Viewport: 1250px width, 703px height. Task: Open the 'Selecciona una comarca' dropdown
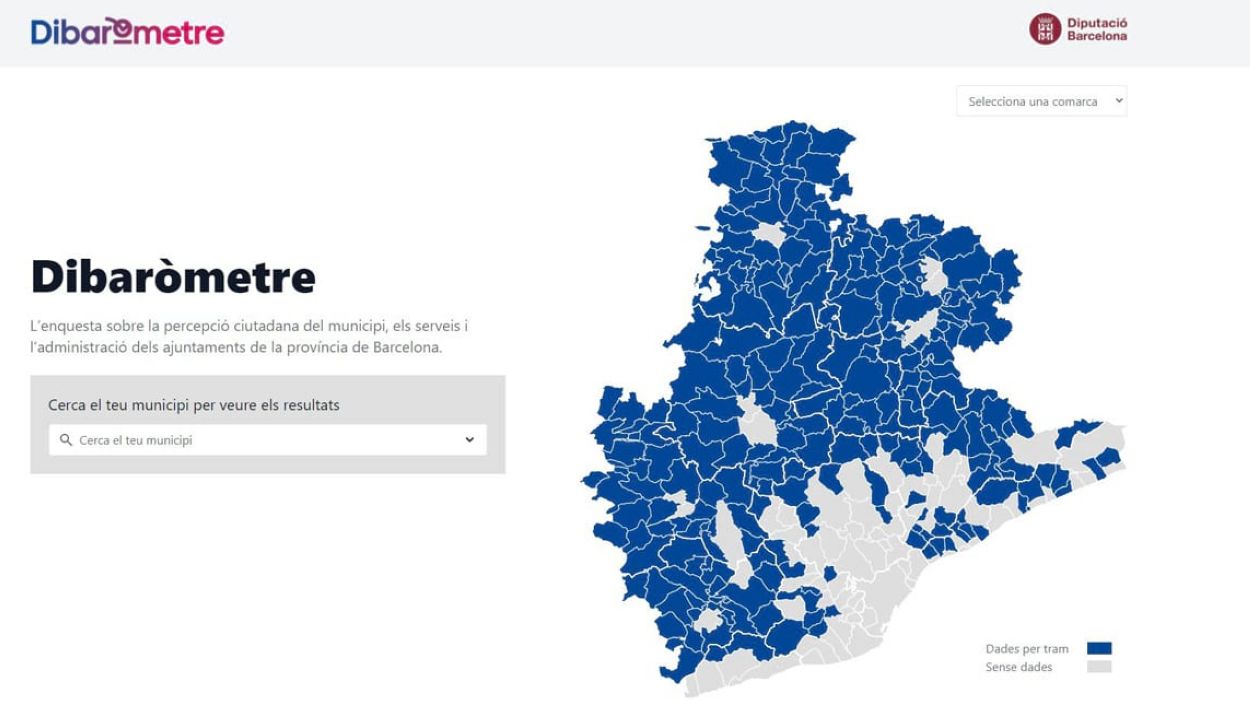[x=1041, y=101]
